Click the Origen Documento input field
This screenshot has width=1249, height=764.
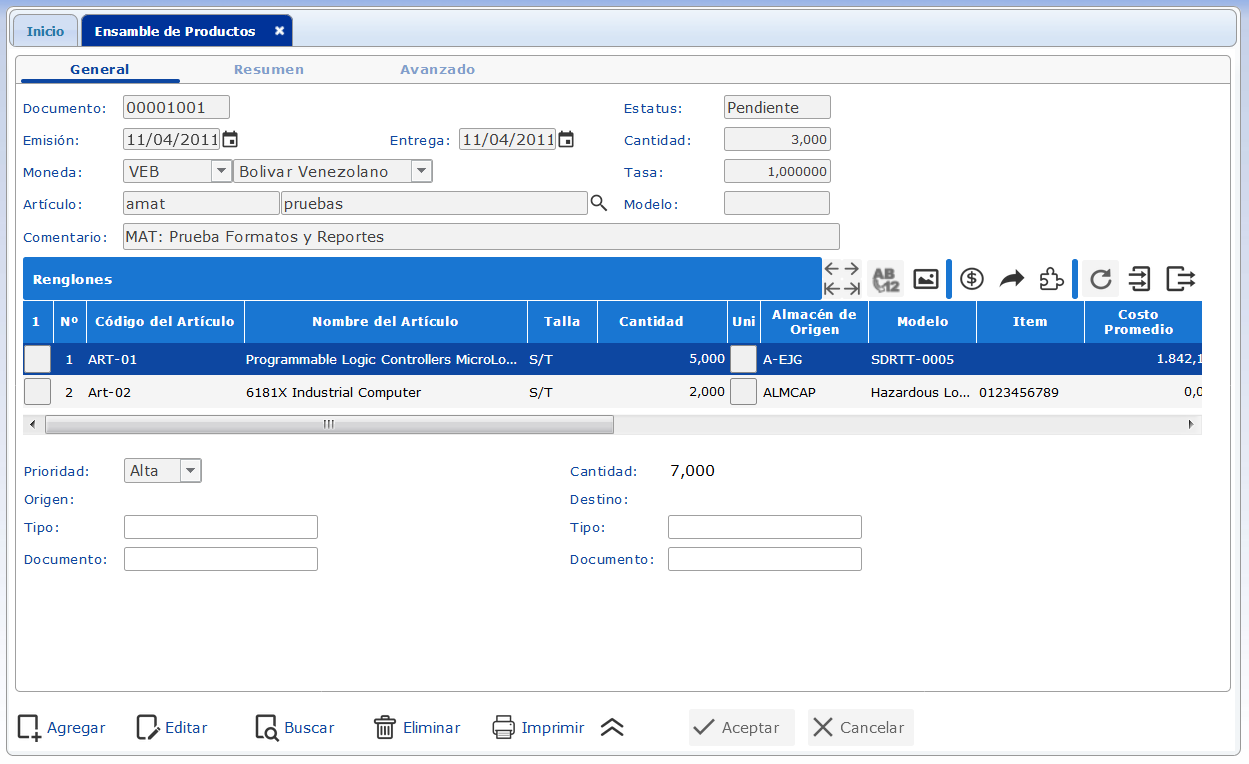click(x=221, y=559)
